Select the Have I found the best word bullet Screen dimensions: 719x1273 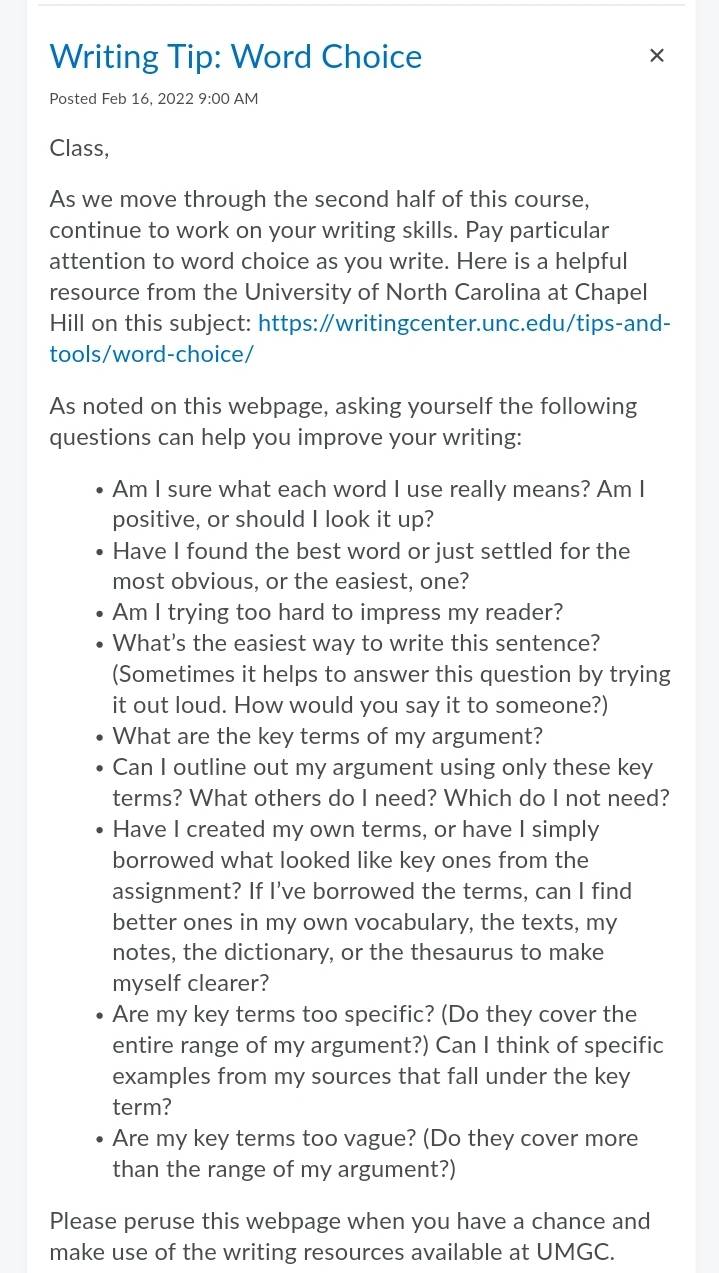371,566
